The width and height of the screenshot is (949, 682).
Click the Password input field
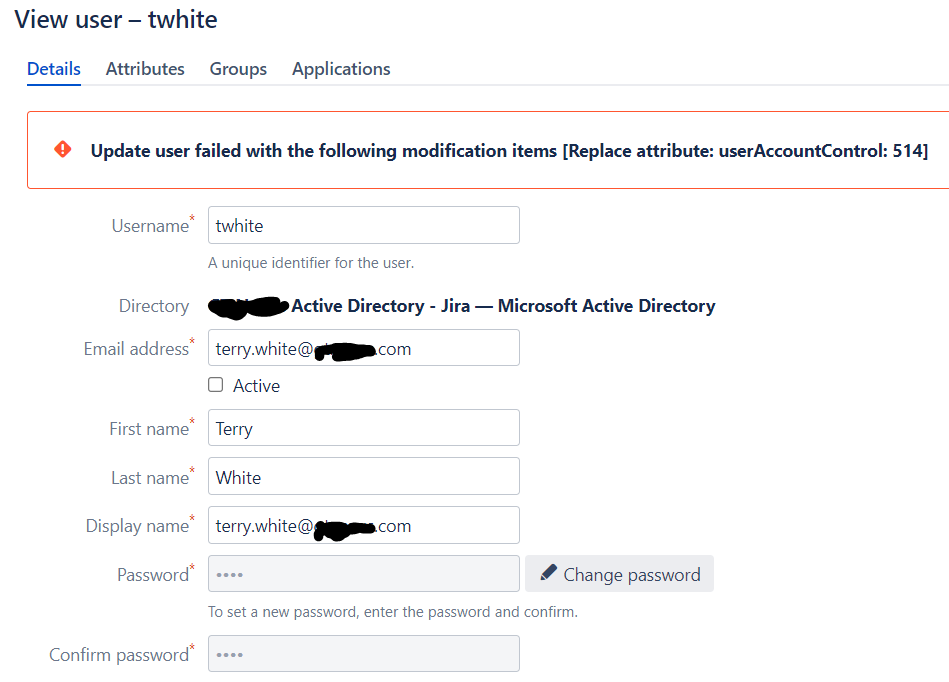364,574
